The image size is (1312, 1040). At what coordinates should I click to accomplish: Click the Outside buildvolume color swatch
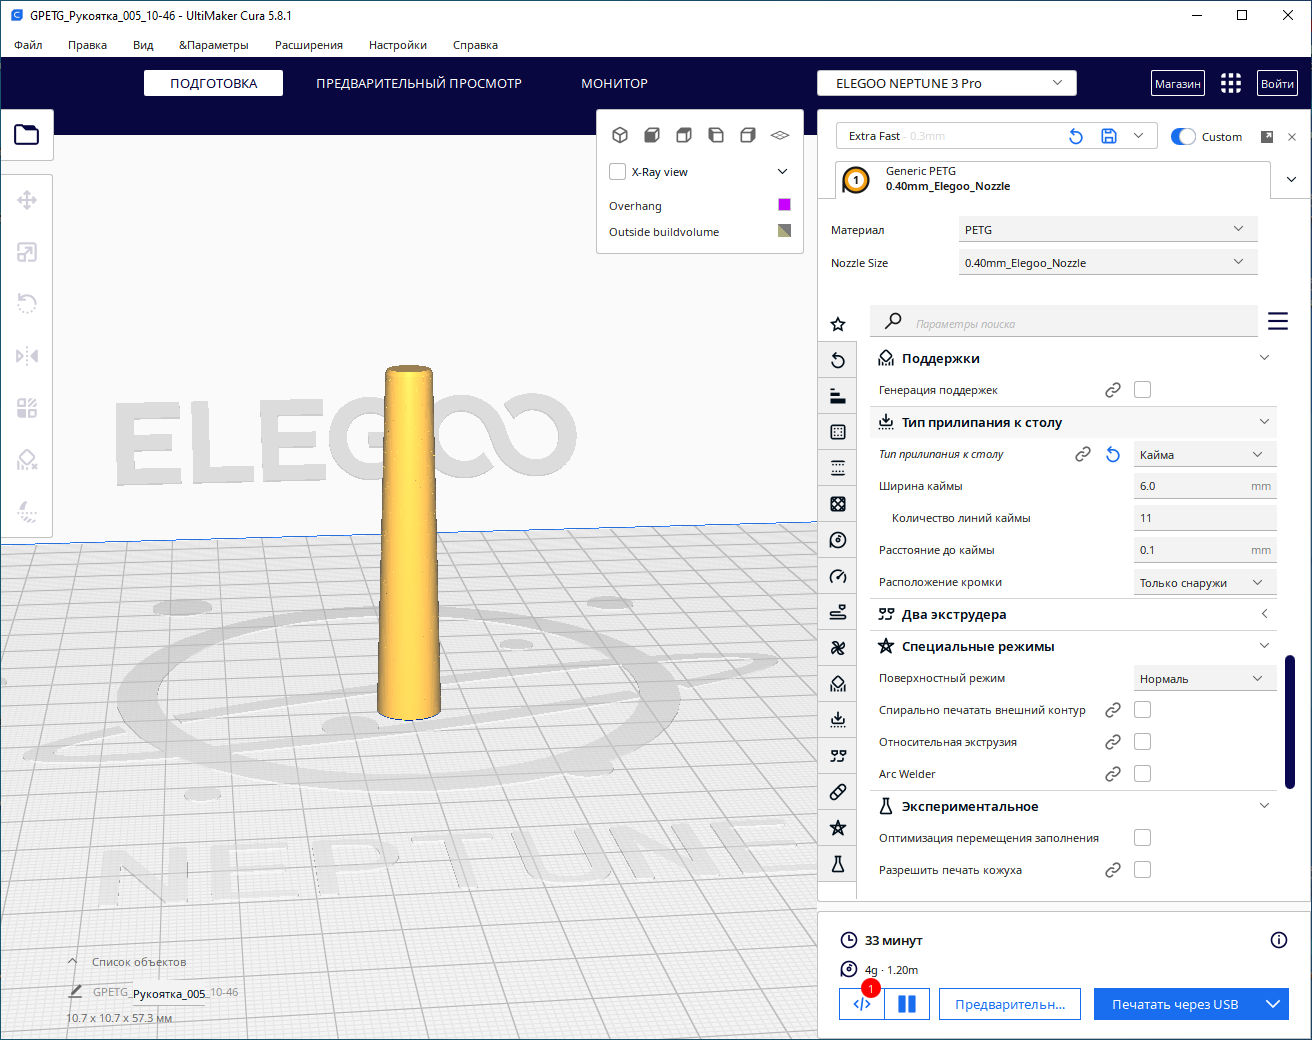(784, 231)
